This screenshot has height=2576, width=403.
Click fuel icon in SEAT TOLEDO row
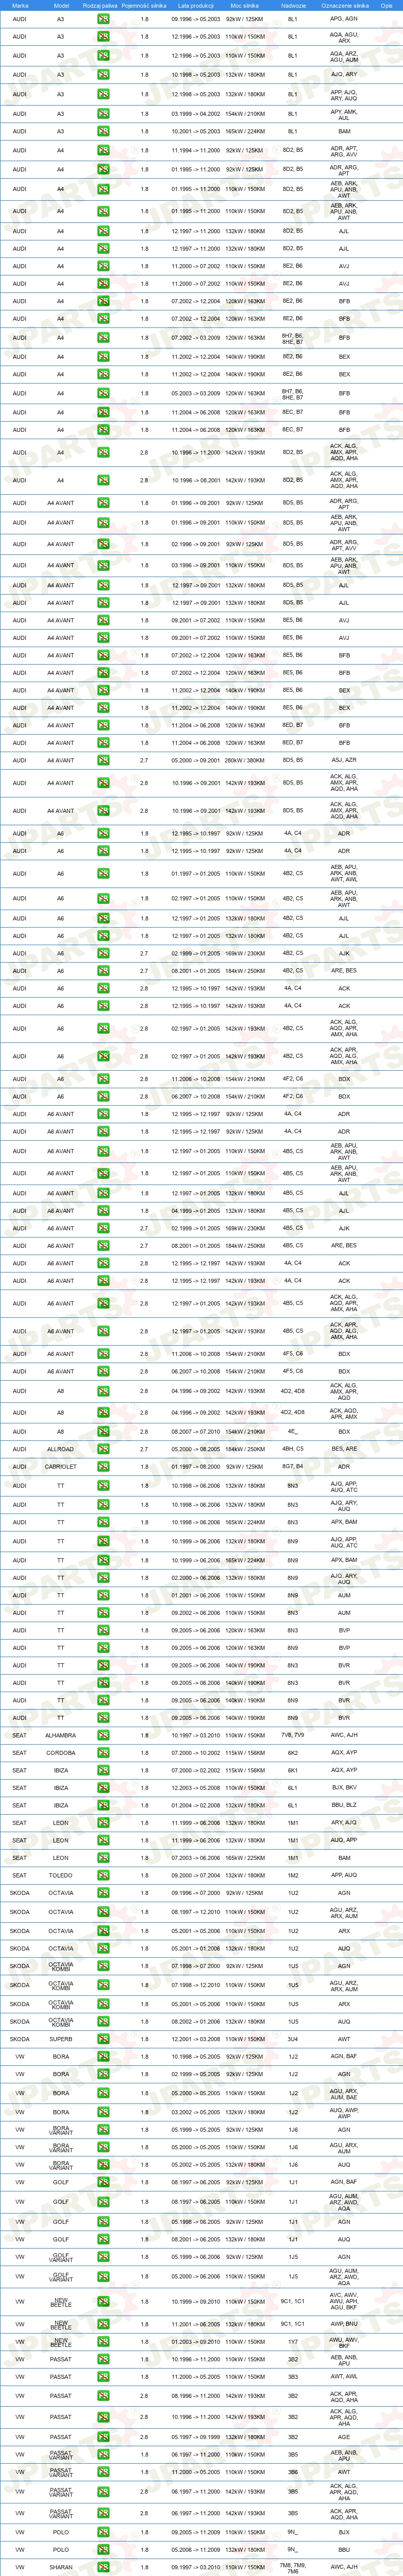click(x=103, y=1875)
